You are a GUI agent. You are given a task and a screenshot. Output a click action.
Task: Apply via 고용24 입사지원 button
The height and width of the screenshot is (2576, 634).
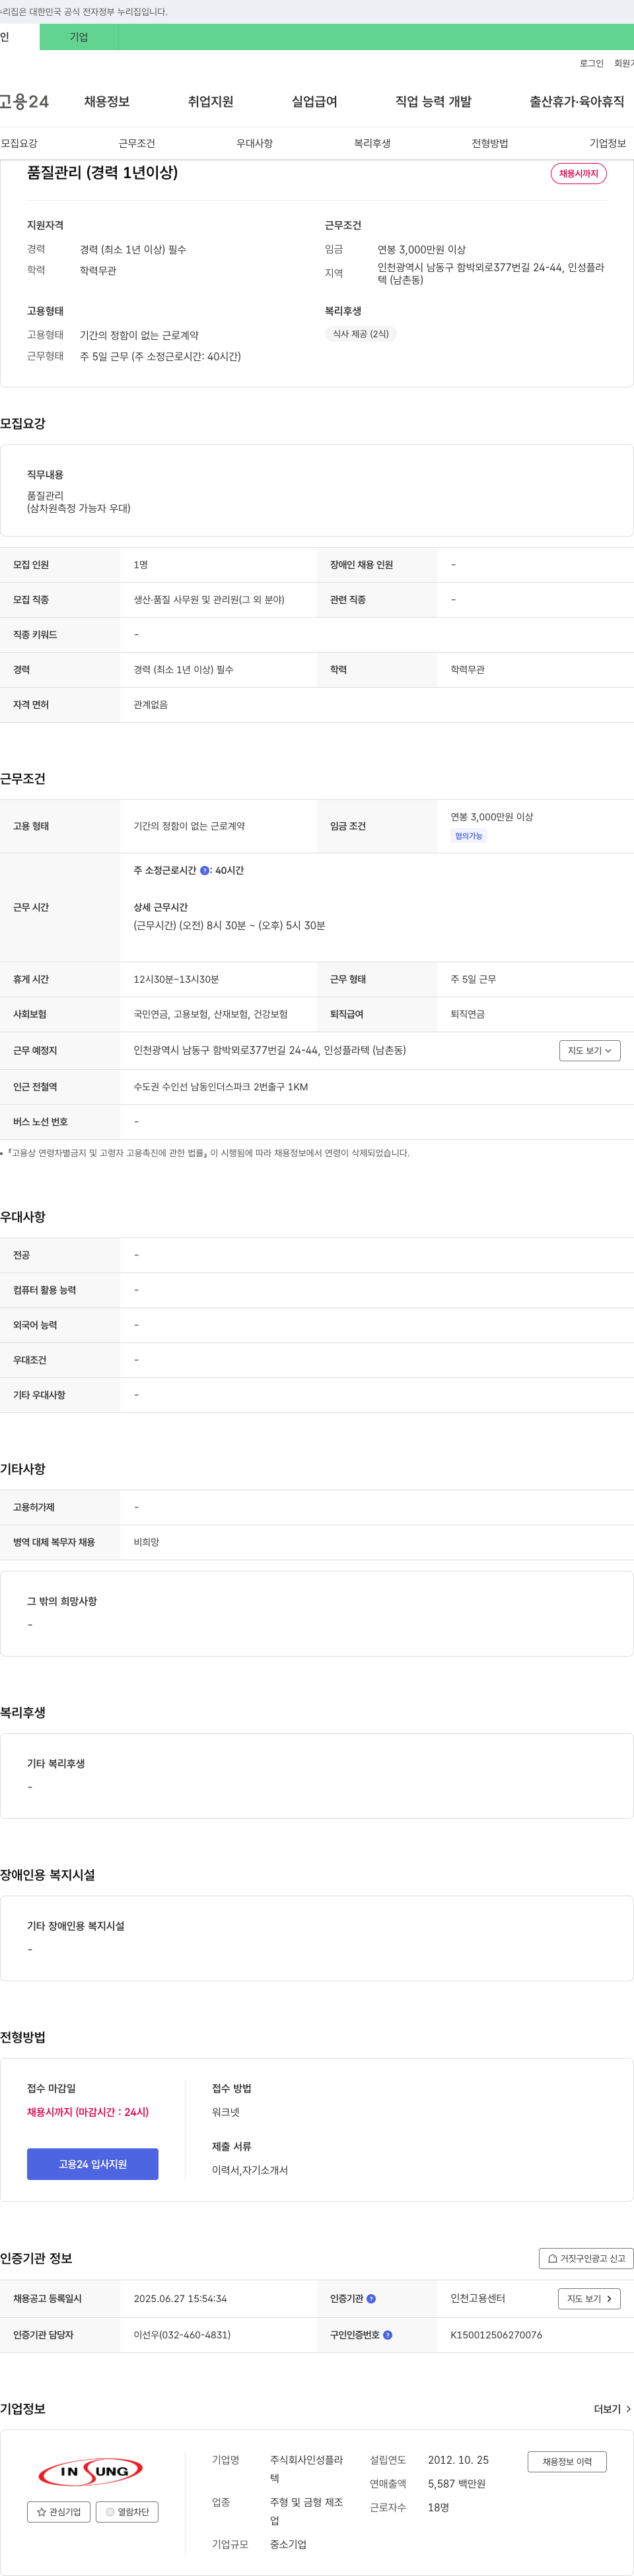coord(92,2164)
